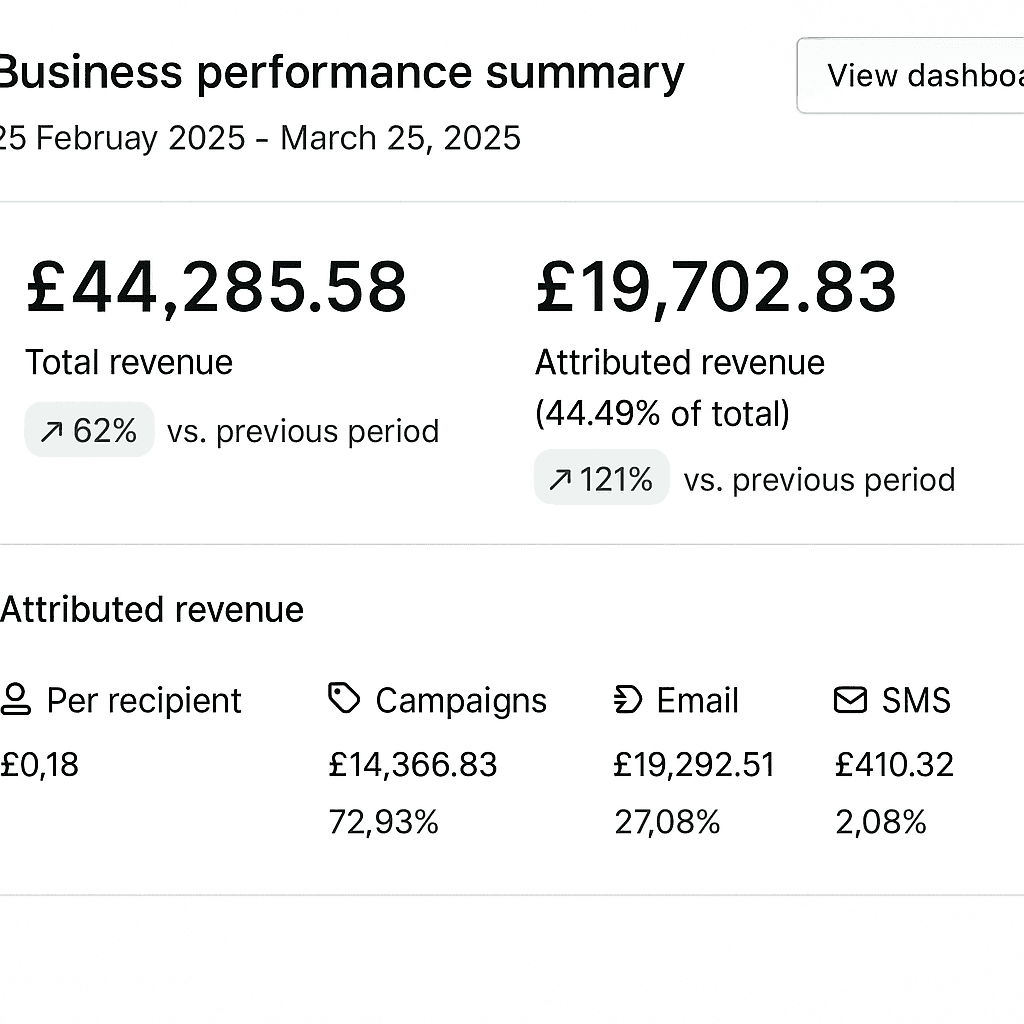
Task: Click the up arrow beside 121%
Action: (x=560, y=479)
